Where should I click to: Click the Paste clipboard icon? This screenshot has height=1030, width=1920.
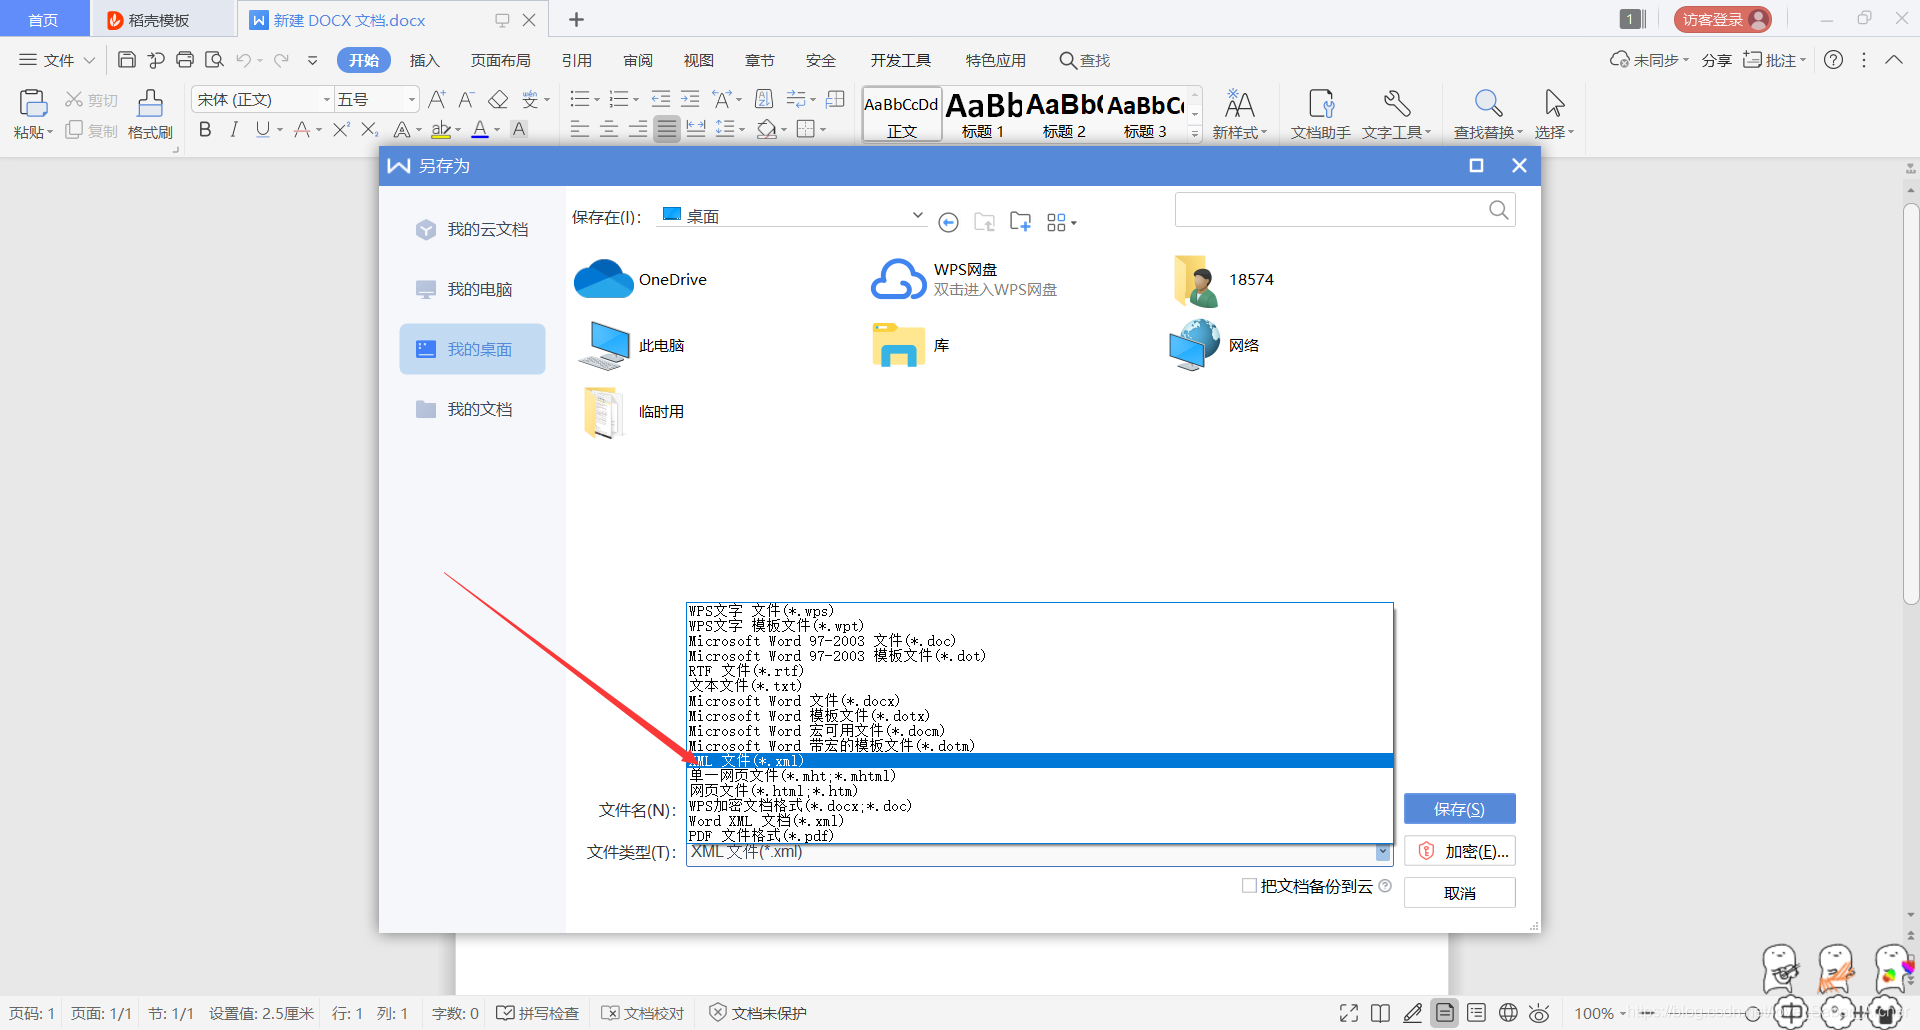(x=32, y=102)
